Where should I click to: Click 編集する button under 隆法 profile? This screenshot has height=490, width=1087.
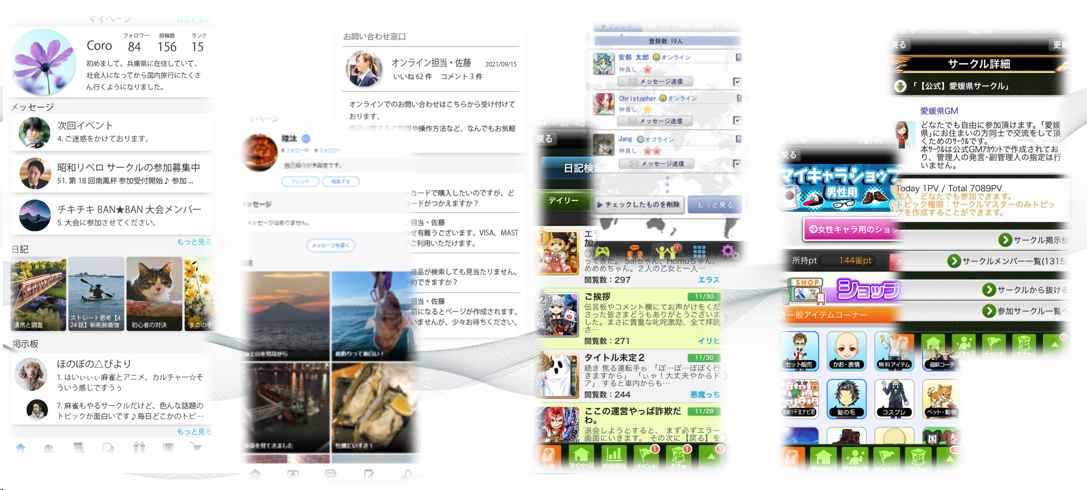point(340,182)
